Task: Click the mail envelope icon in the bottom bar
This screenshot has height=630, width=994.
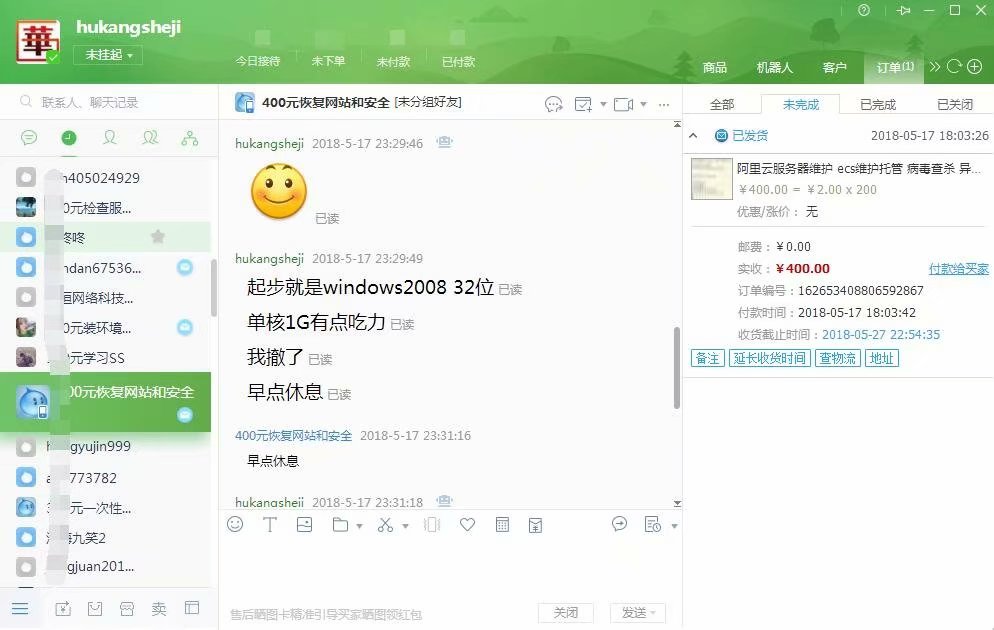Action: pos(95,608)
